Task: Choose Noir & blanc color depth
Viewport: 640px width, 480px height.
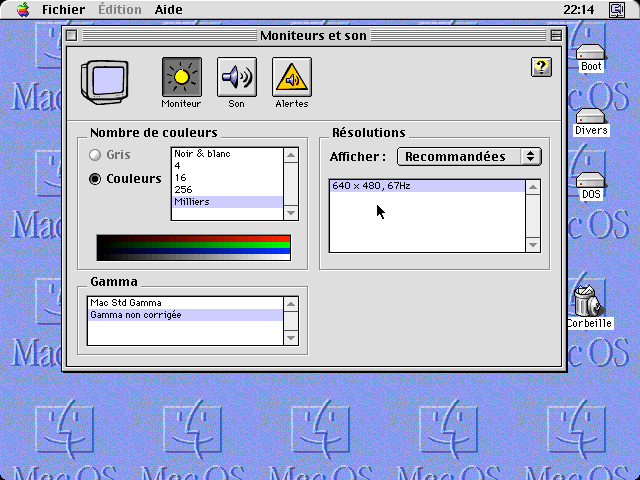Action: click(x=227, y=154)
